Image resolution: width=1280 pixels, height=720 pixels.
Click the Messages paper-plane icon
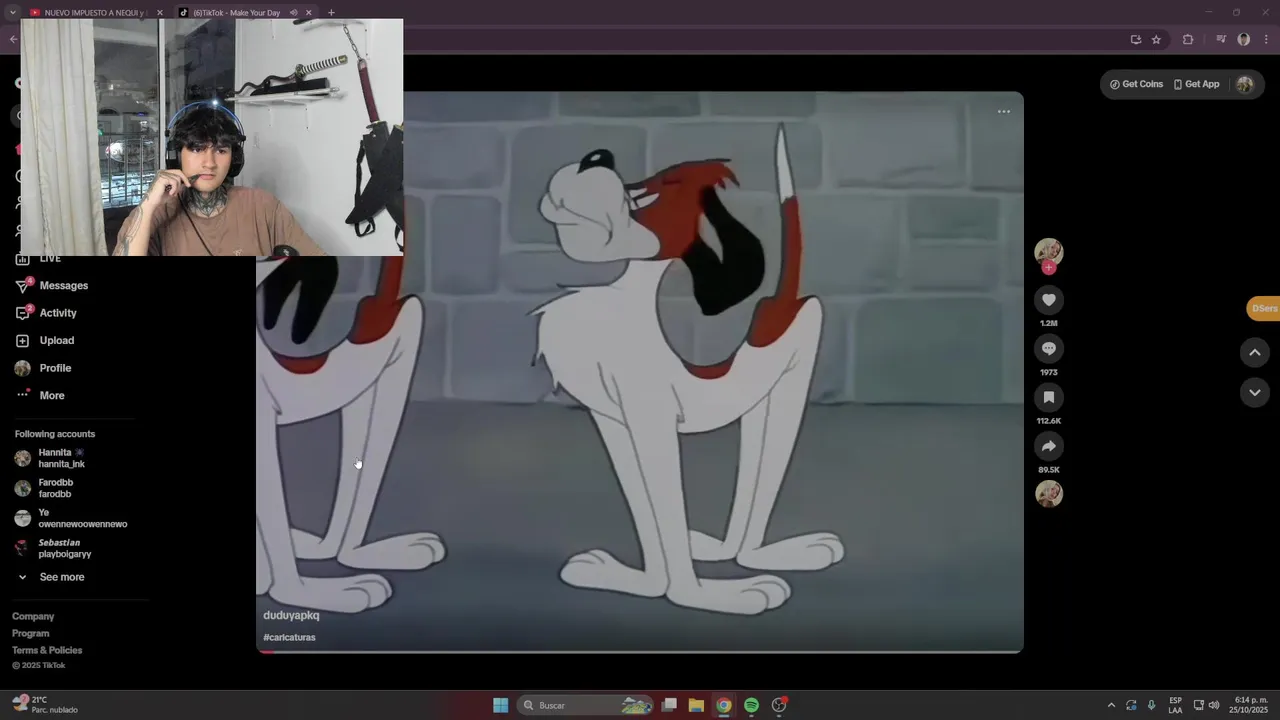[22, 286]
